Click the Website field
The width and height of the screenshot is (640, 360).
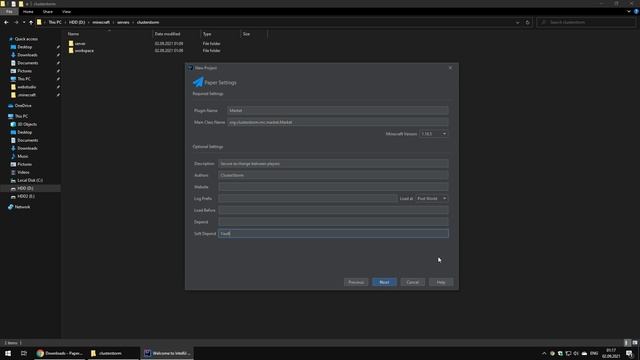coord(333,187)
